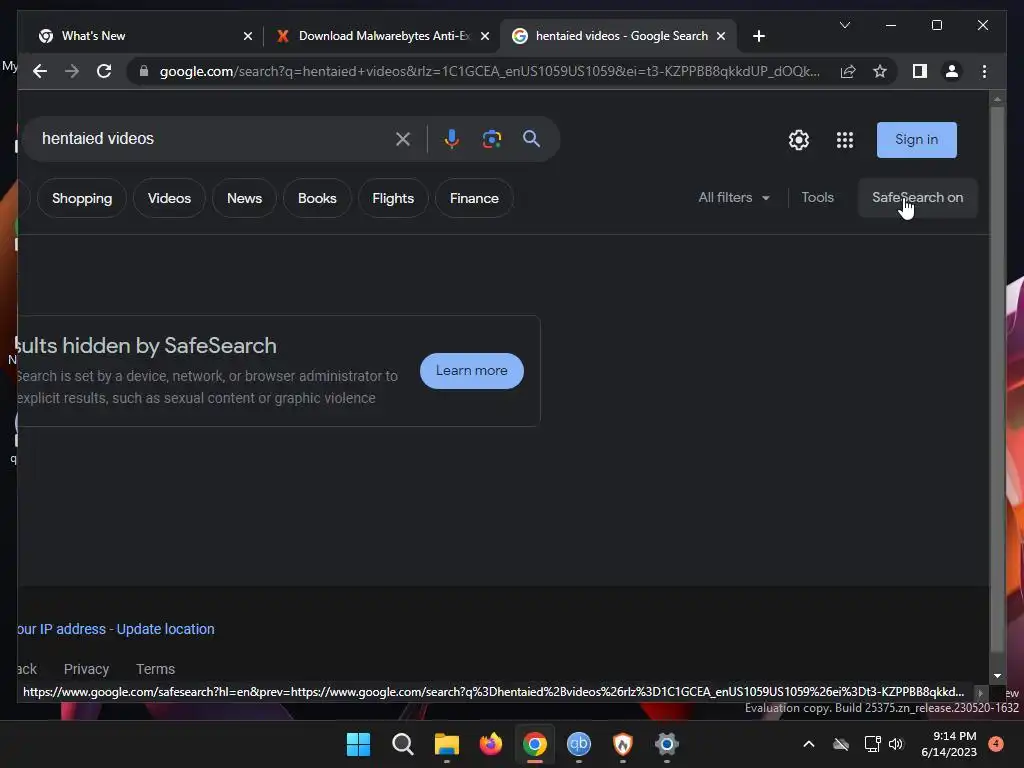This screenshot has height=768, width=1024.
Task: Filter results by Books
Action: coord(317,198)
